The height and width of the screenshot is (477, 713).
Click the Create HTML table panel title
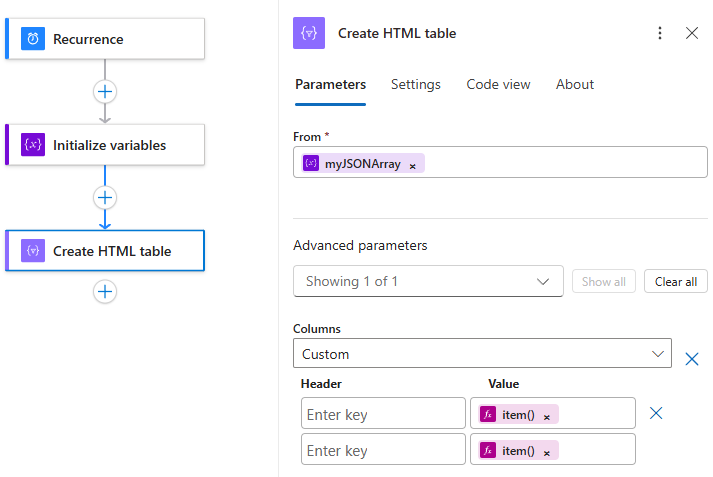point(397,33)
